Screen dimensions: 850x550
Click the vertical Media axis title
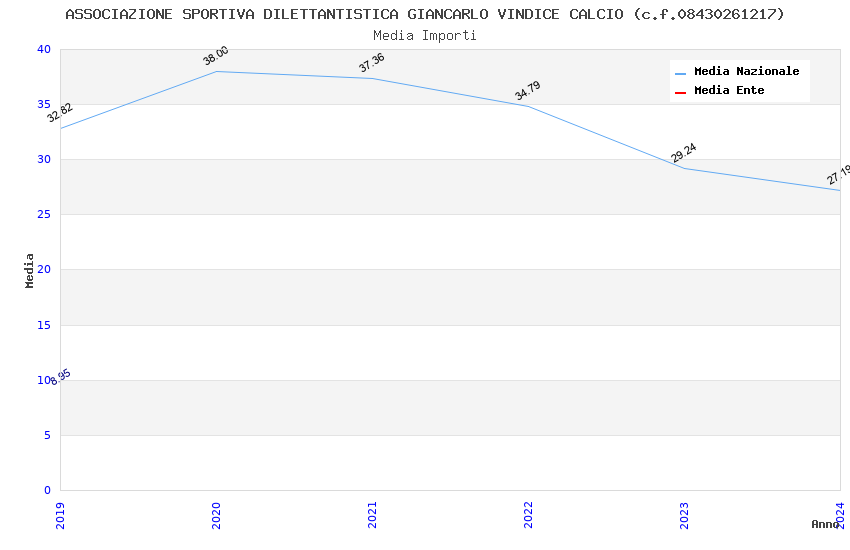(x=30, y=270)
